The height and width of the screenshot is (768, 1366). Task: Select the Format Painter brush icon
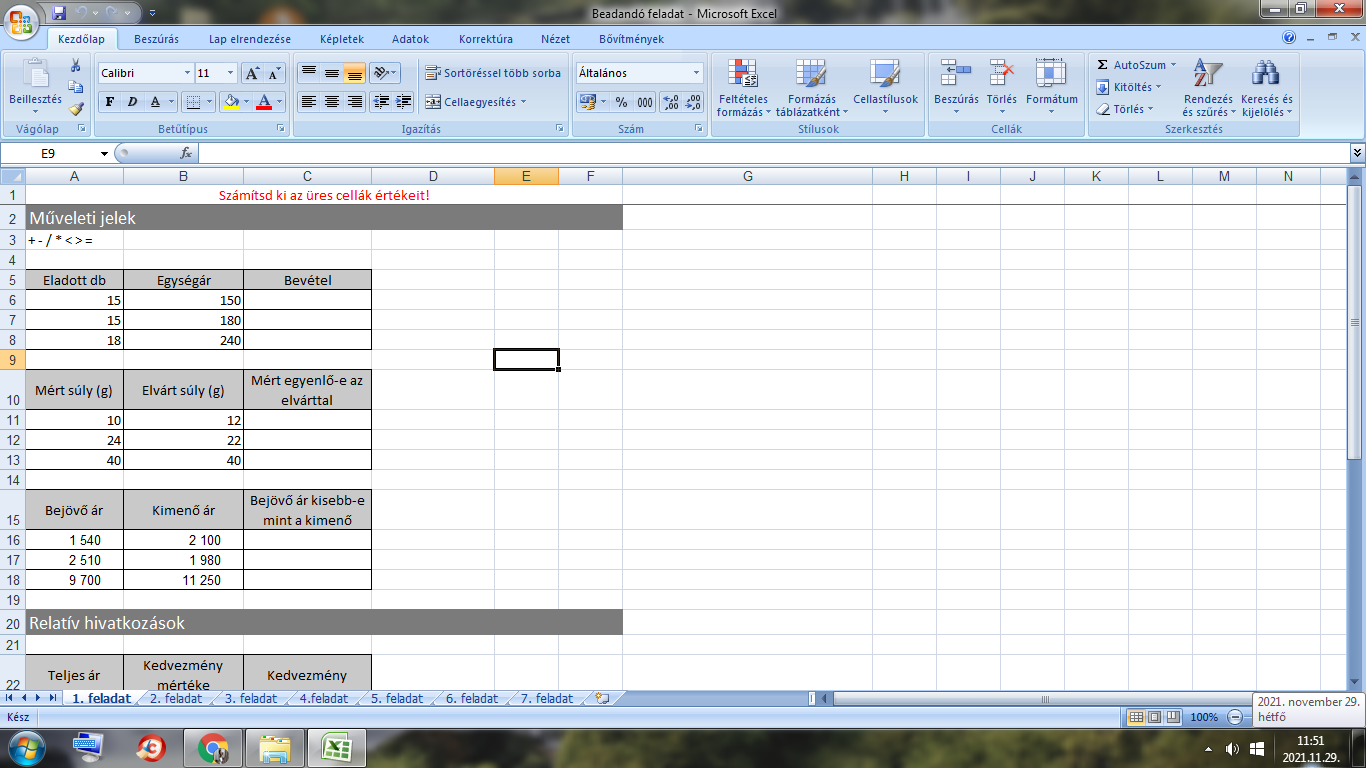click(76, 109)
